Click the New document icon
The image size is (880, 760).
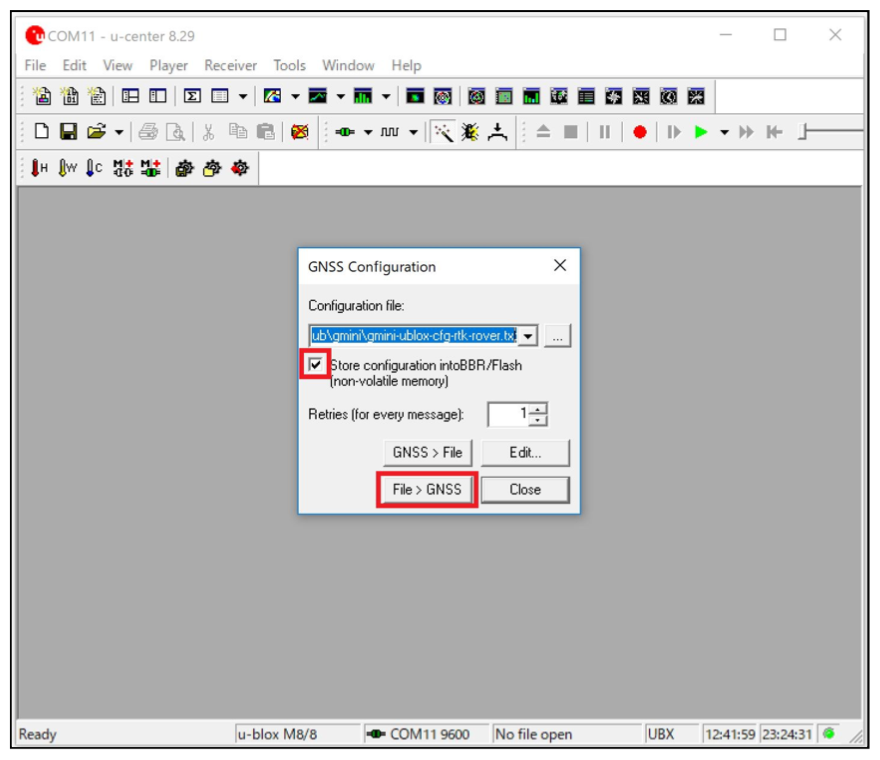pyautogui.click(x=42, y=132)
